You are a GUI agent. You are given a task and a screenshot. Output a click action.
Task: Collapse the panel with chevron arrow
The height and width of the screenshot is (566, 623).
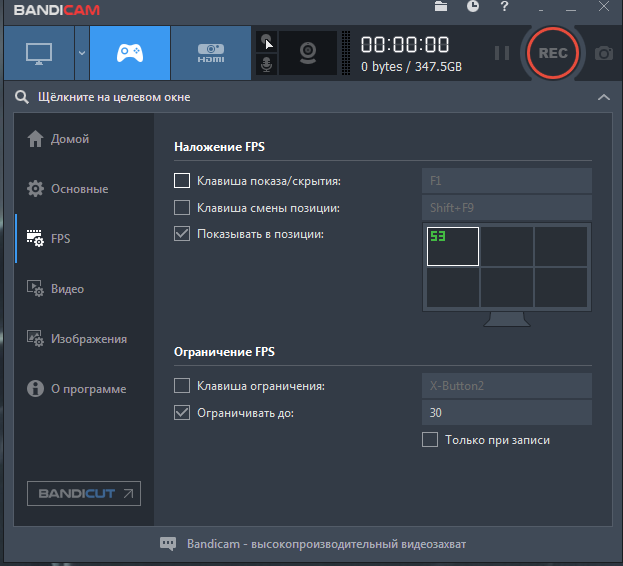click(604, 97)
